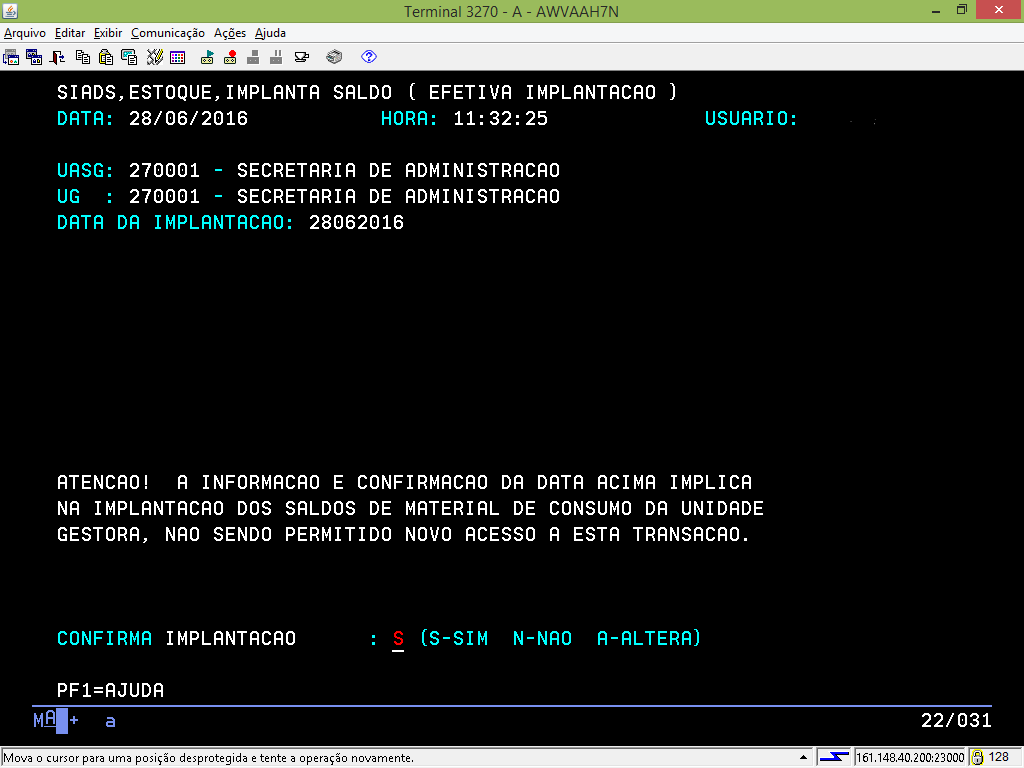Click the DATA value 28/06/2016
The width and height of the screenshot is (1024, 768).
coord(188,119)
